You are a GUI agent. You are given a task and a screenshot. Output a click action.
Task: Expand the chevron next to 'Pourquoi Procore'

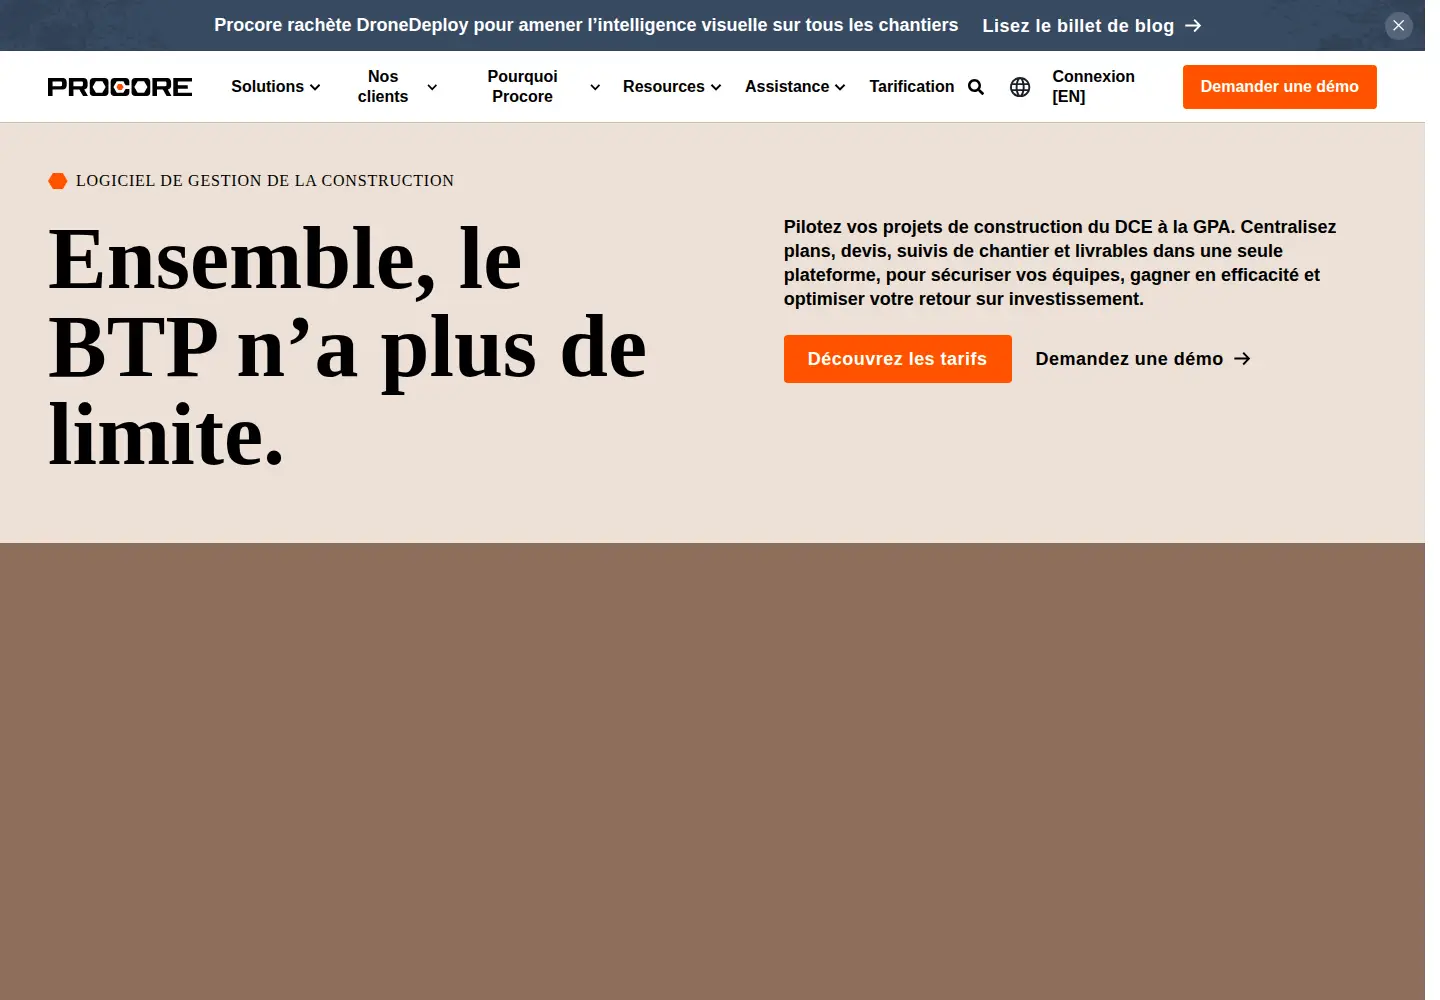point(595,88)
